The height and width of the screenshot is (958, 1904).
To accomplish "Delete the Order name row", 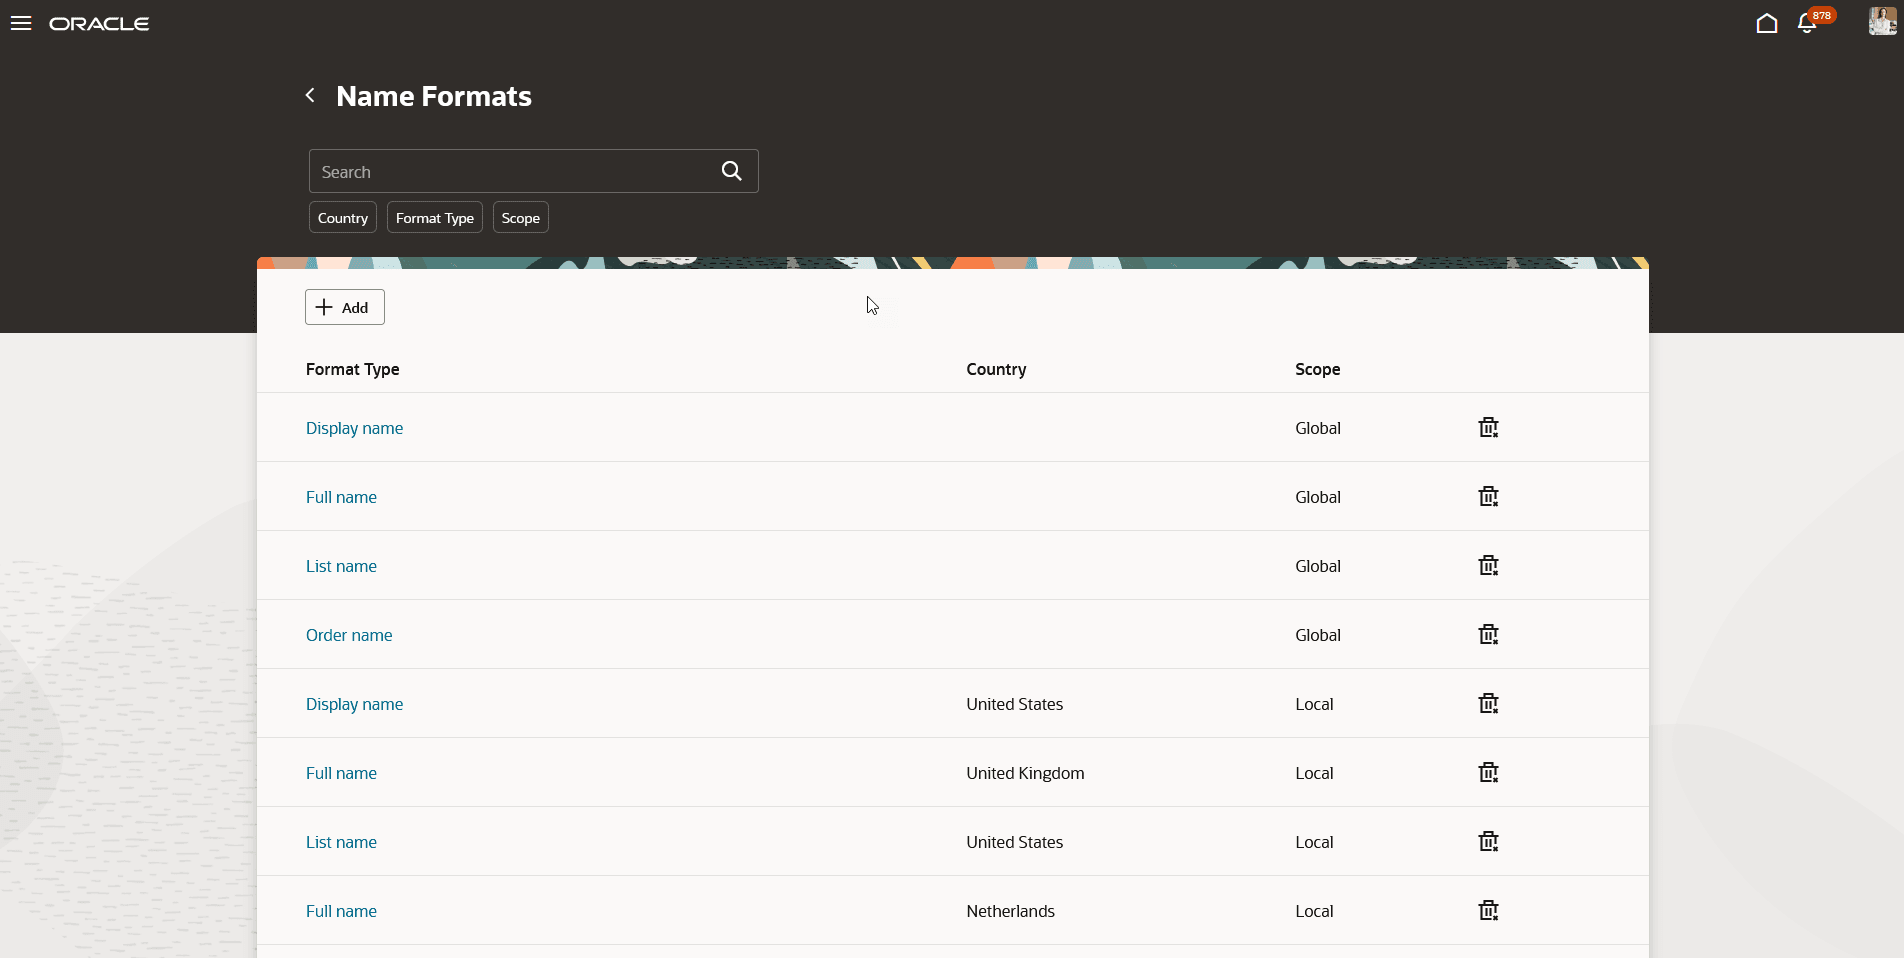I will click(1489, 635).
